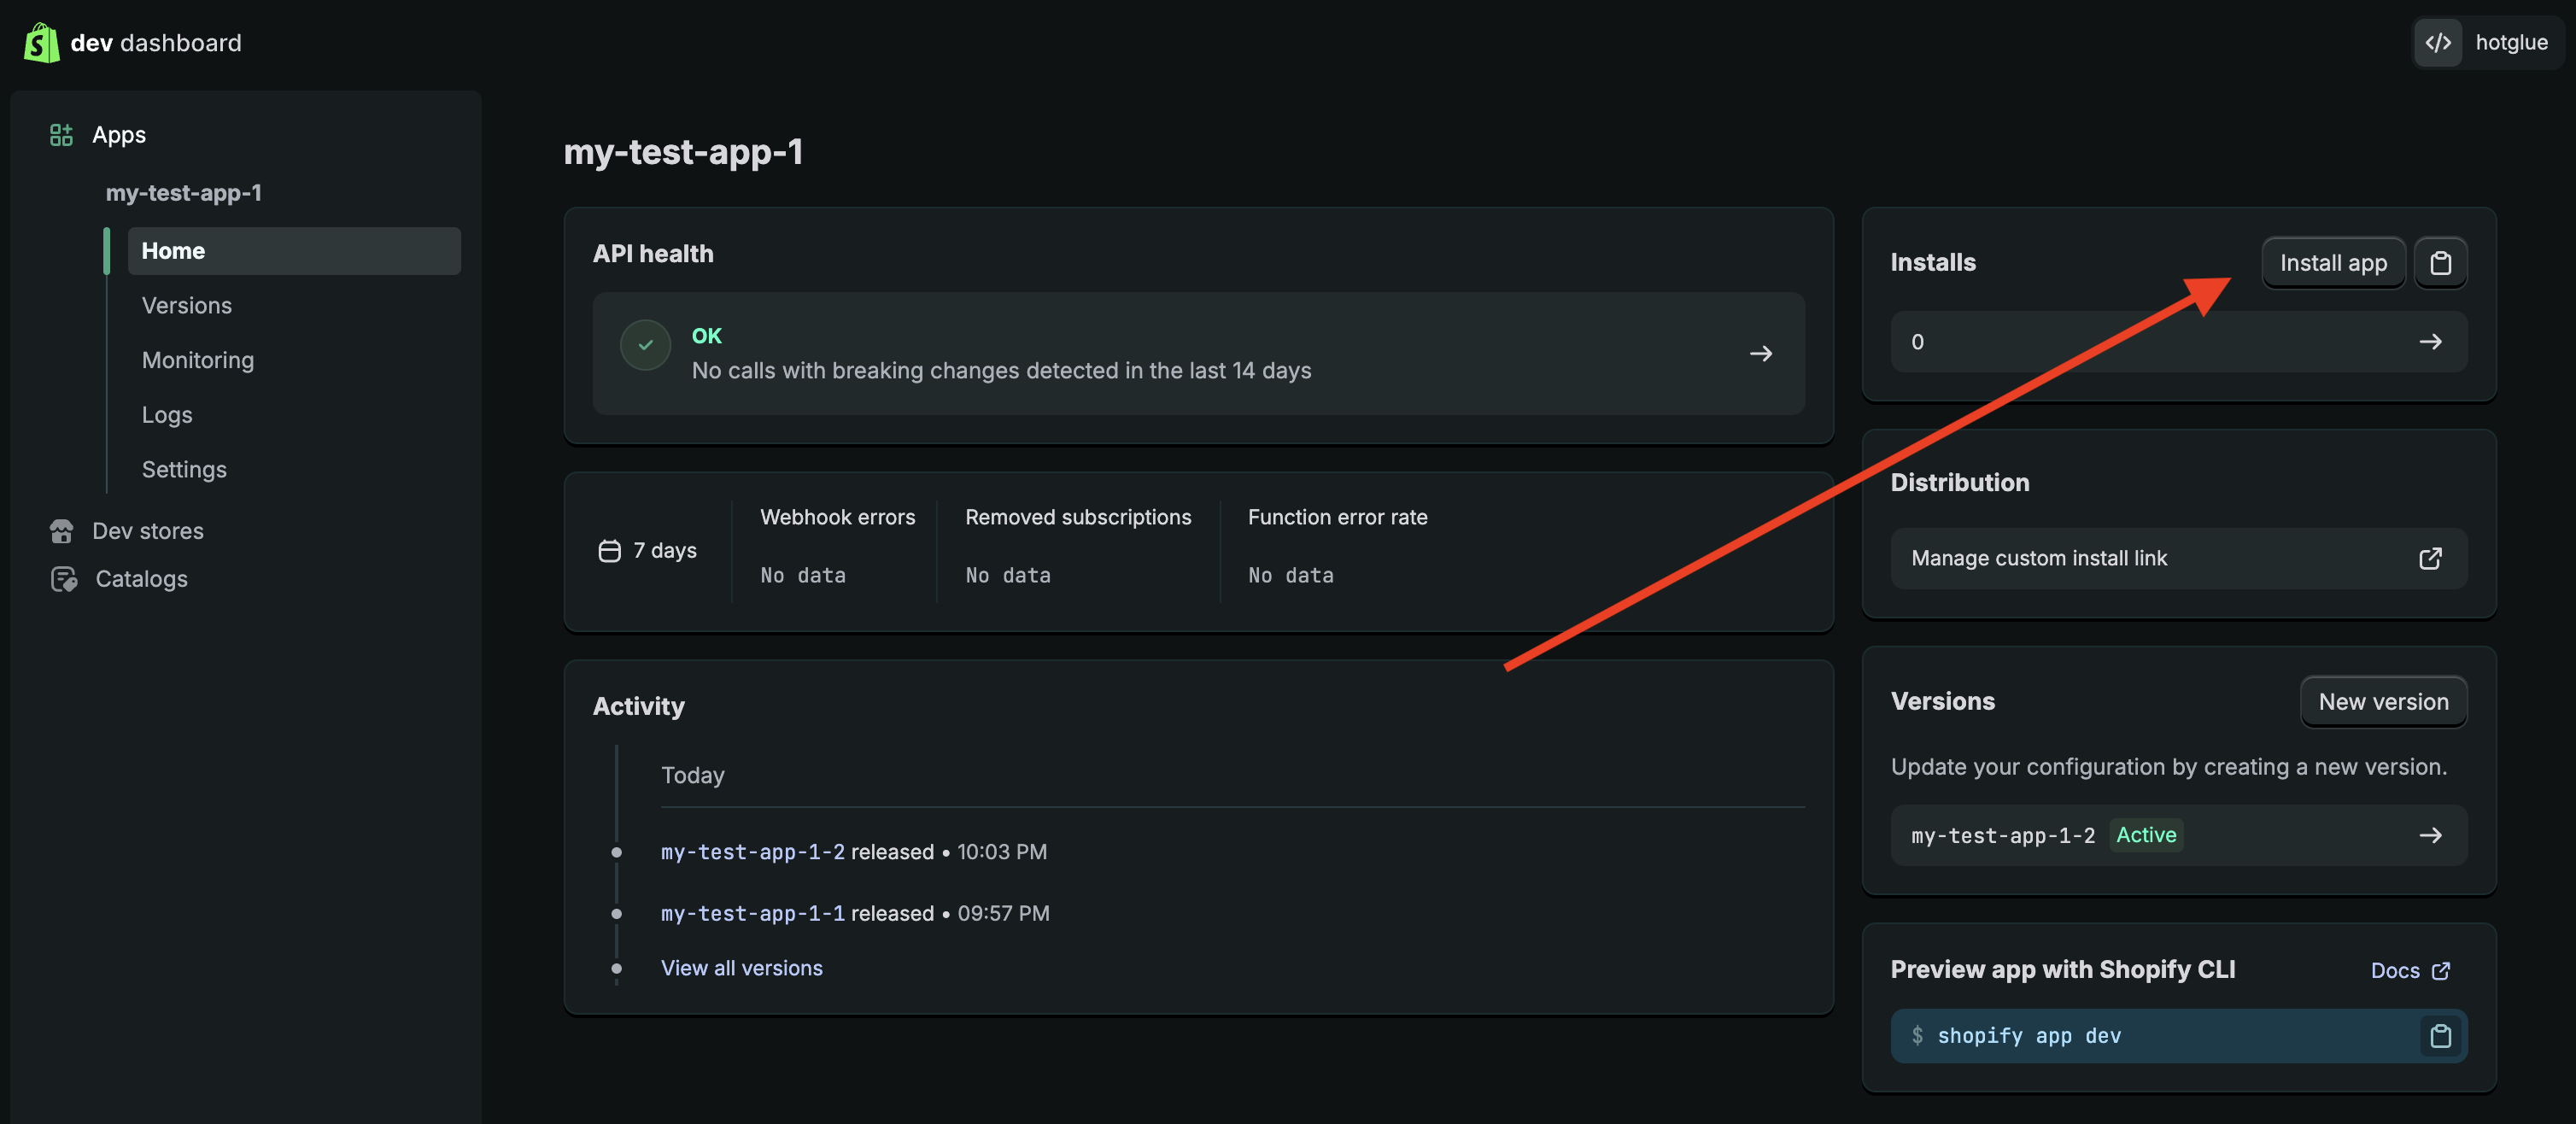Go to Versions in sidebar
This screenshot has height=1124, width=2576.
(187, 305)
